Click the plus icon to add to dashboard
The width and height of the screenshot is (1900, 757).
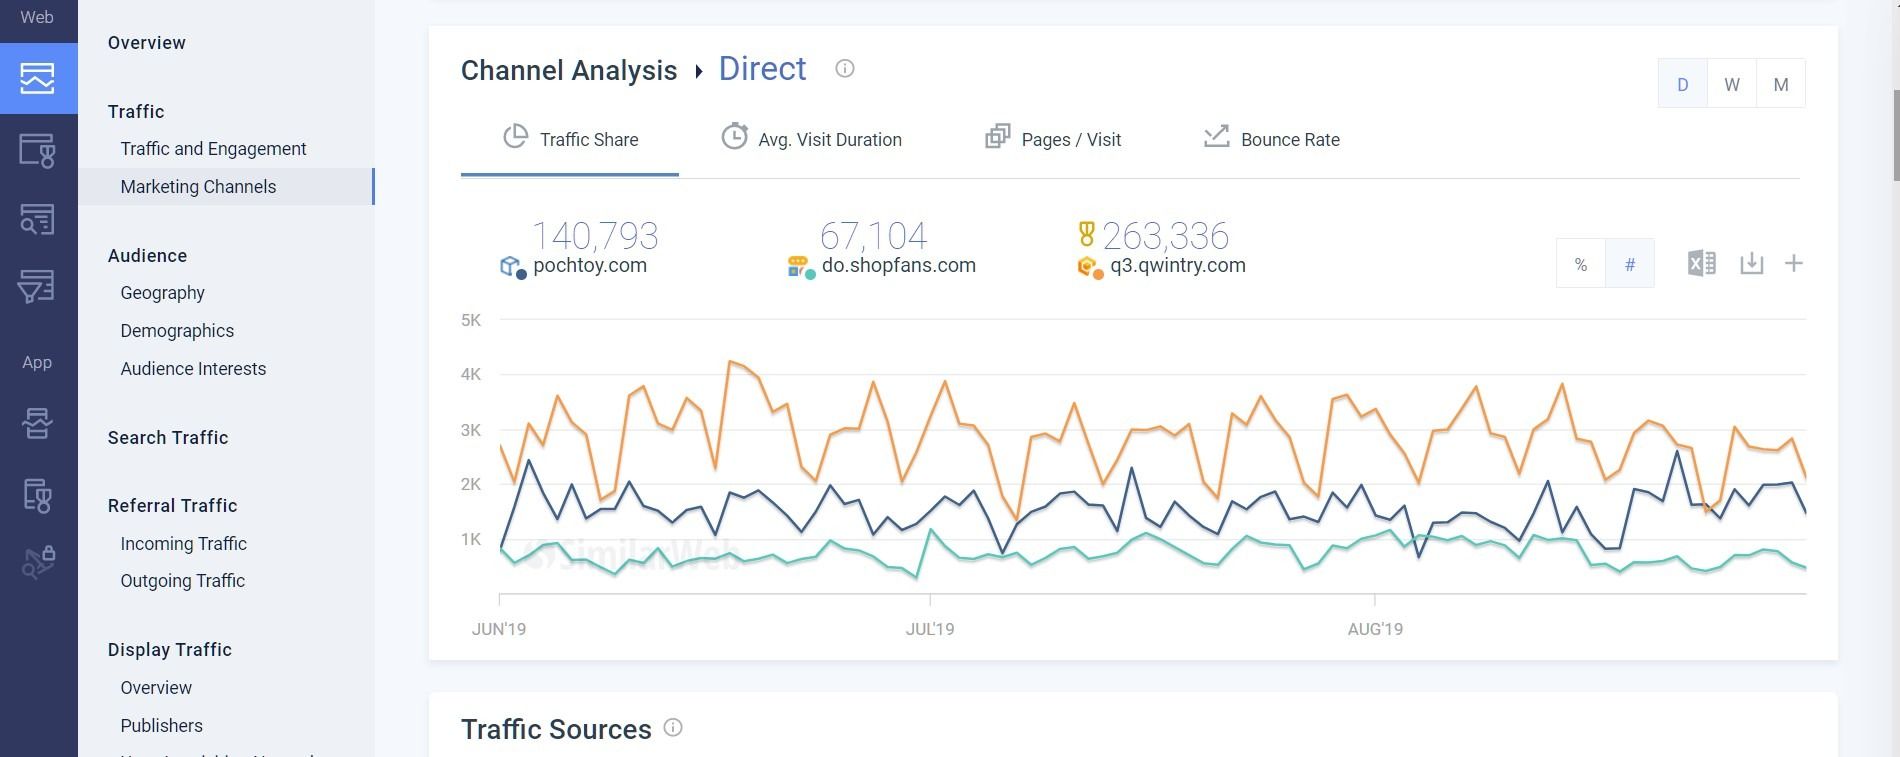1794,263
